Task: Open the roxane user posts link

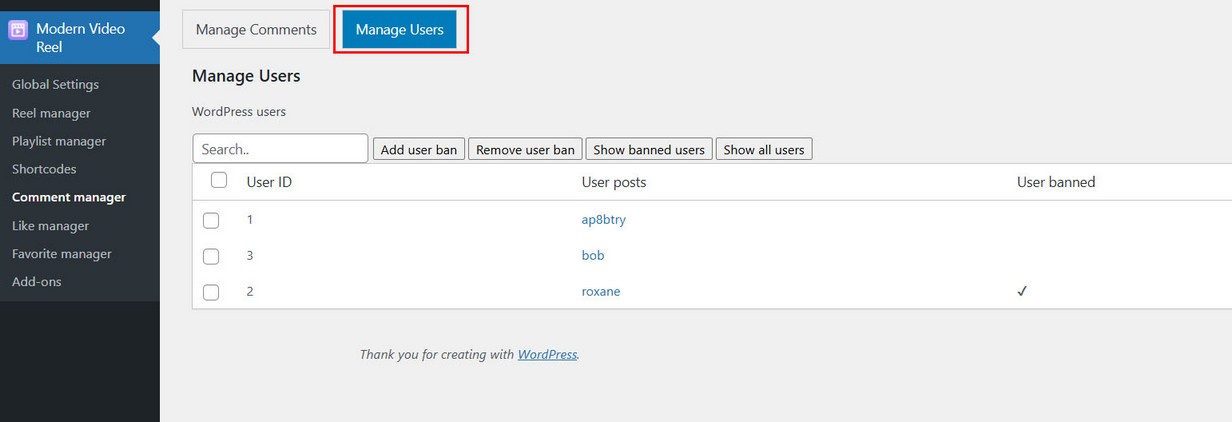Action: (x=601, y=292)
